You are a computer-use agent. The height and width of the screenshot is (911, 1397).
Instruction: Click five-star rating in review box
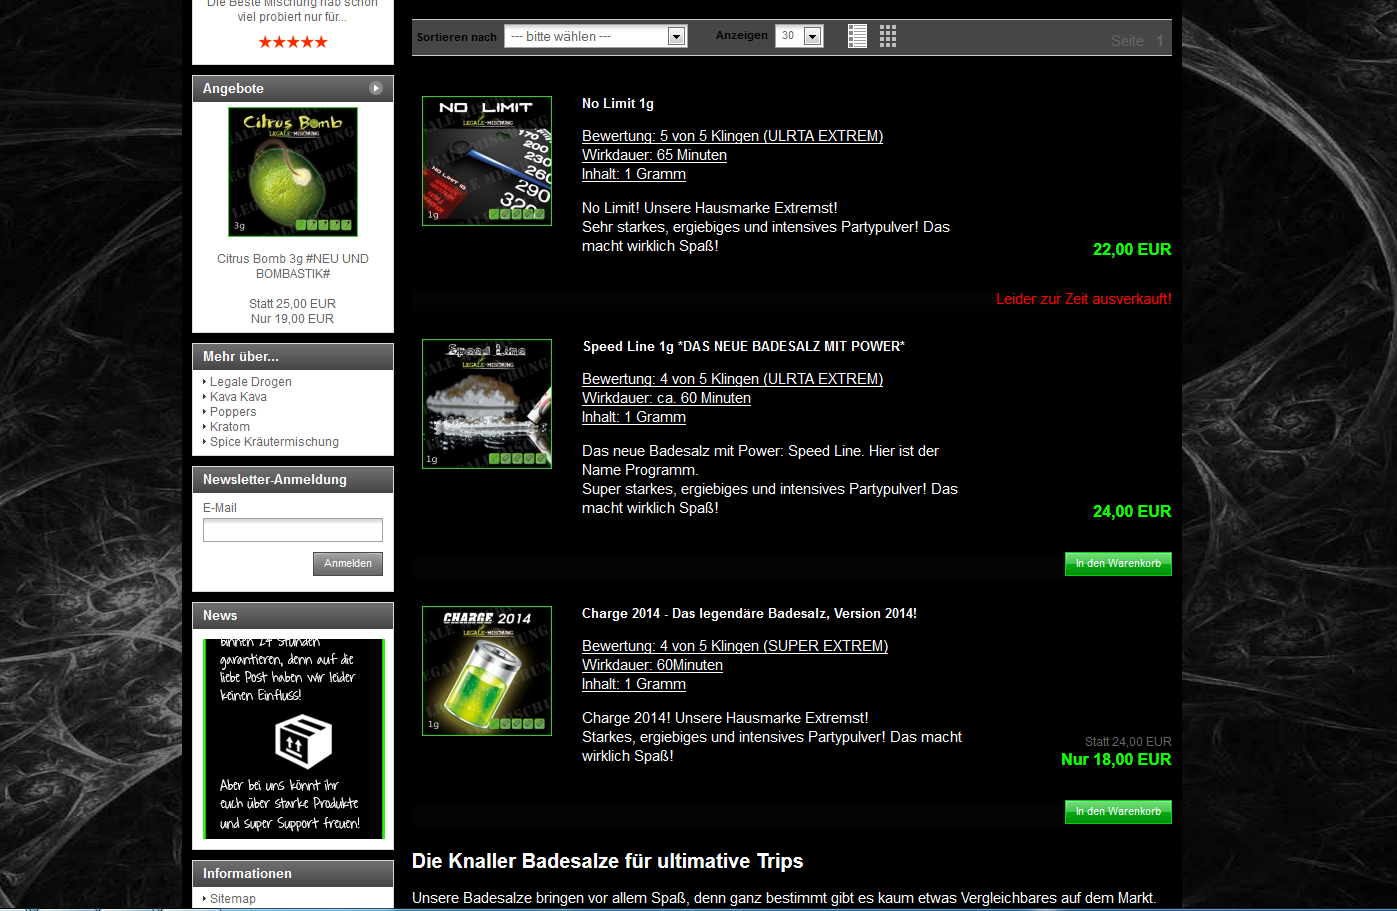(x=293, y=42)
